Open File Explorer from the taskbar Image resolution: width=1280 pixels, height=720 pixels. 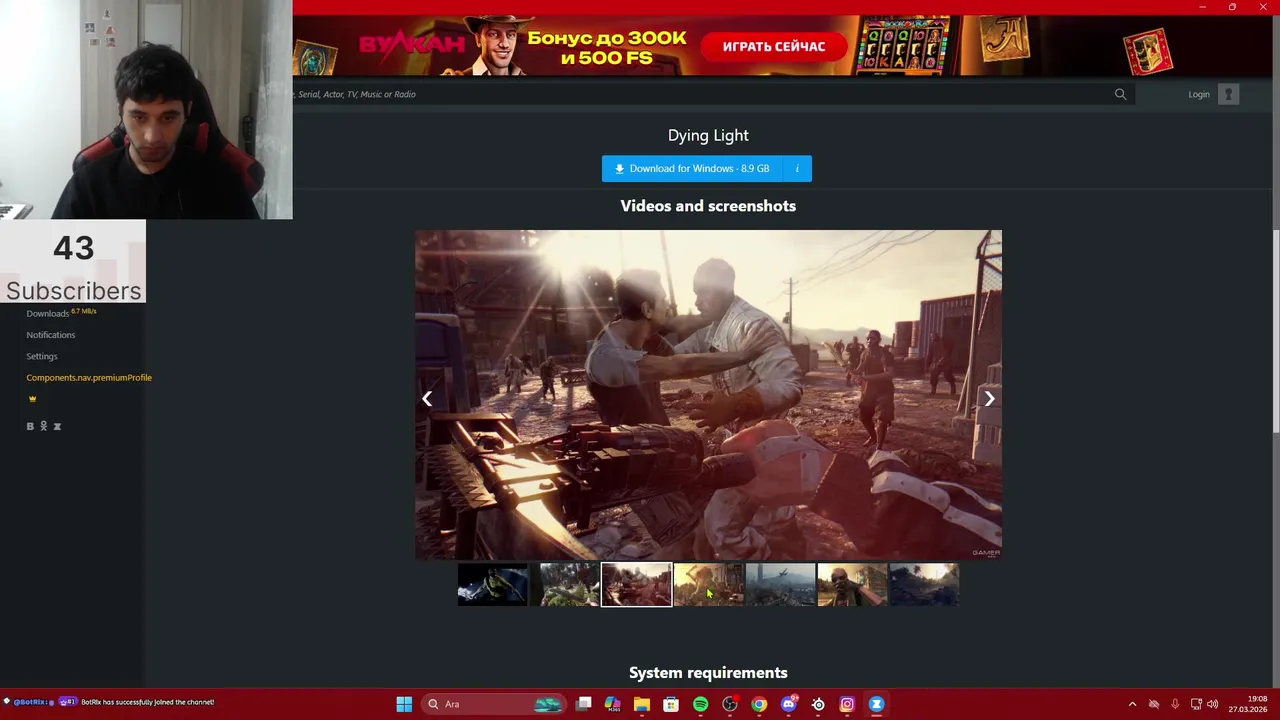[642, 704]
